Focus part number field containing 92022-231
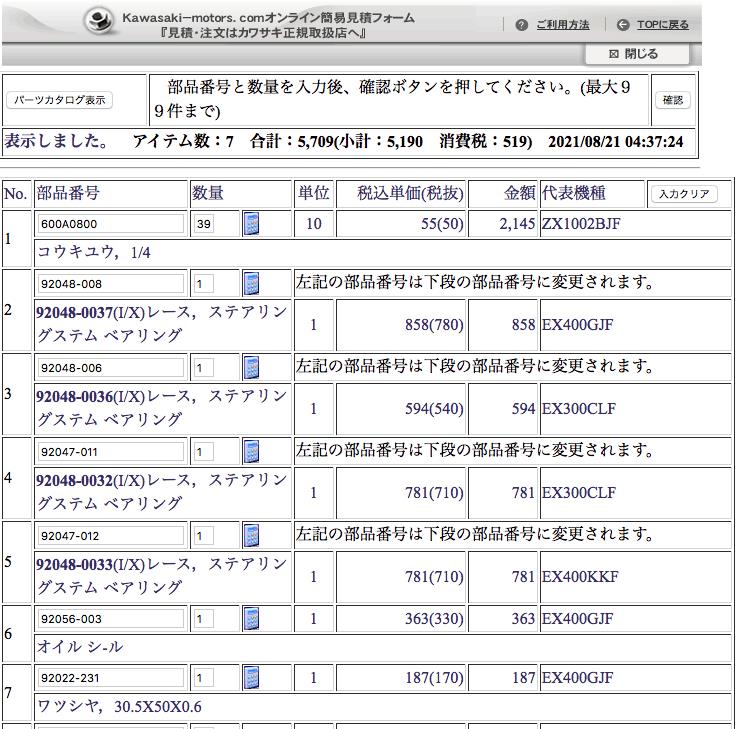 coord(111,678)
